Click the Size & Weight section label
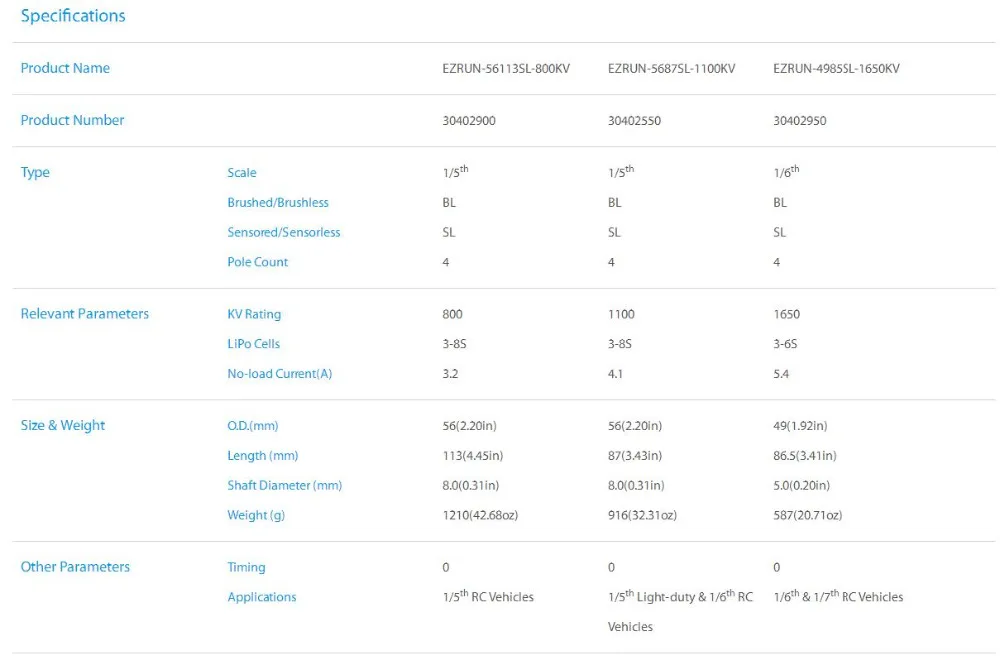Screen dimensions: 1000x660 pyautogui.click(x=62, y=425)
